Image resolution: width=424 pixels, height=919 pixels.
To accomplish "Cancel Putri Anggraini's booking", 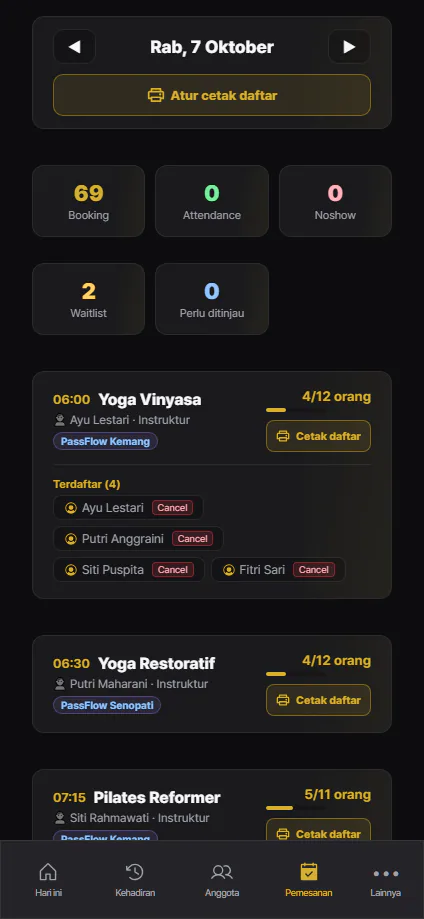I will coord(192,539).
